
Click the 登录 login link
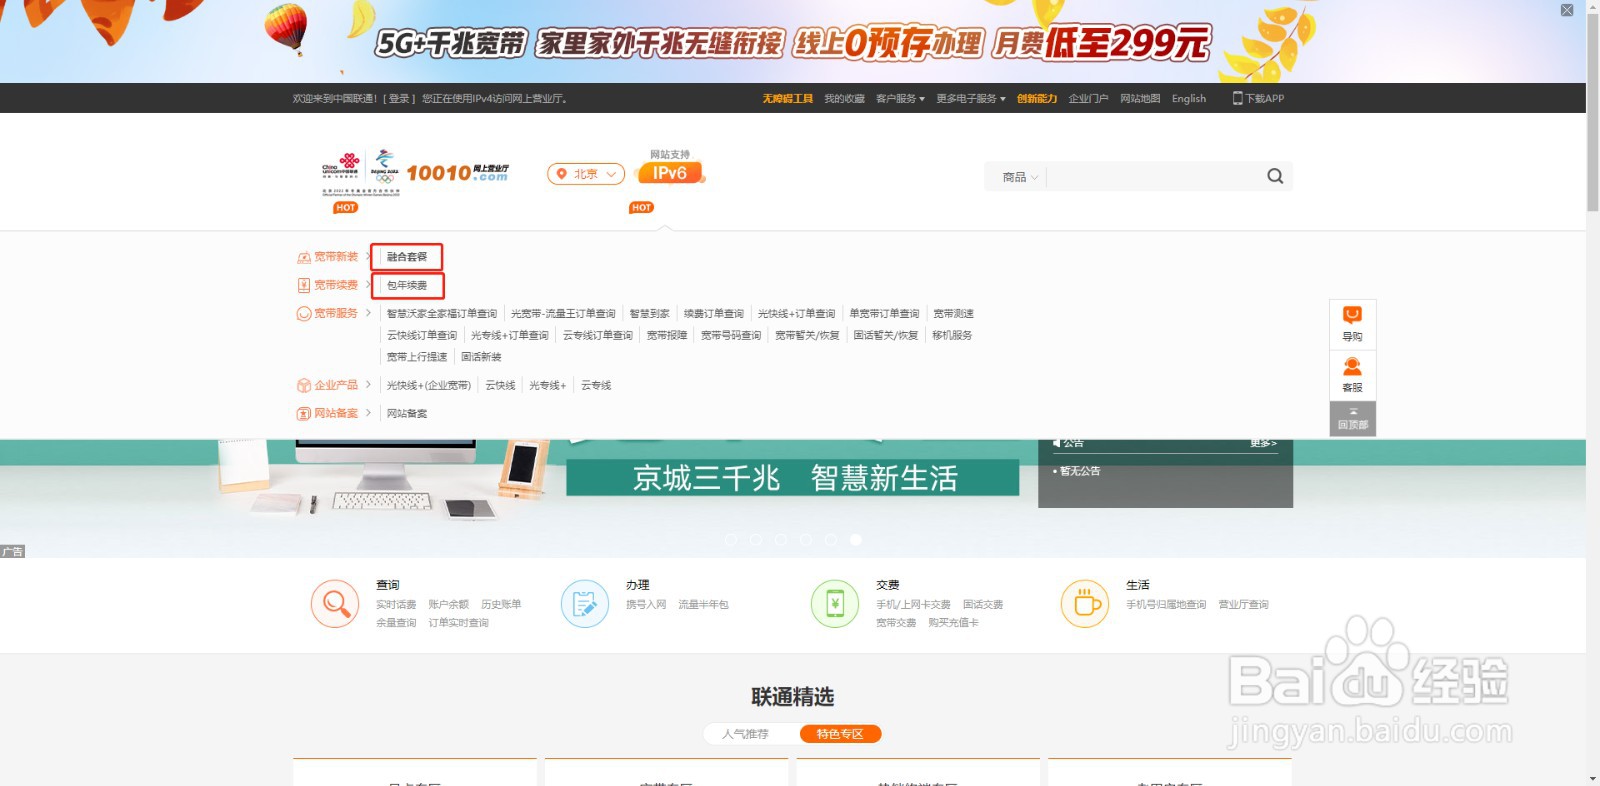click(x=399, y=98)
